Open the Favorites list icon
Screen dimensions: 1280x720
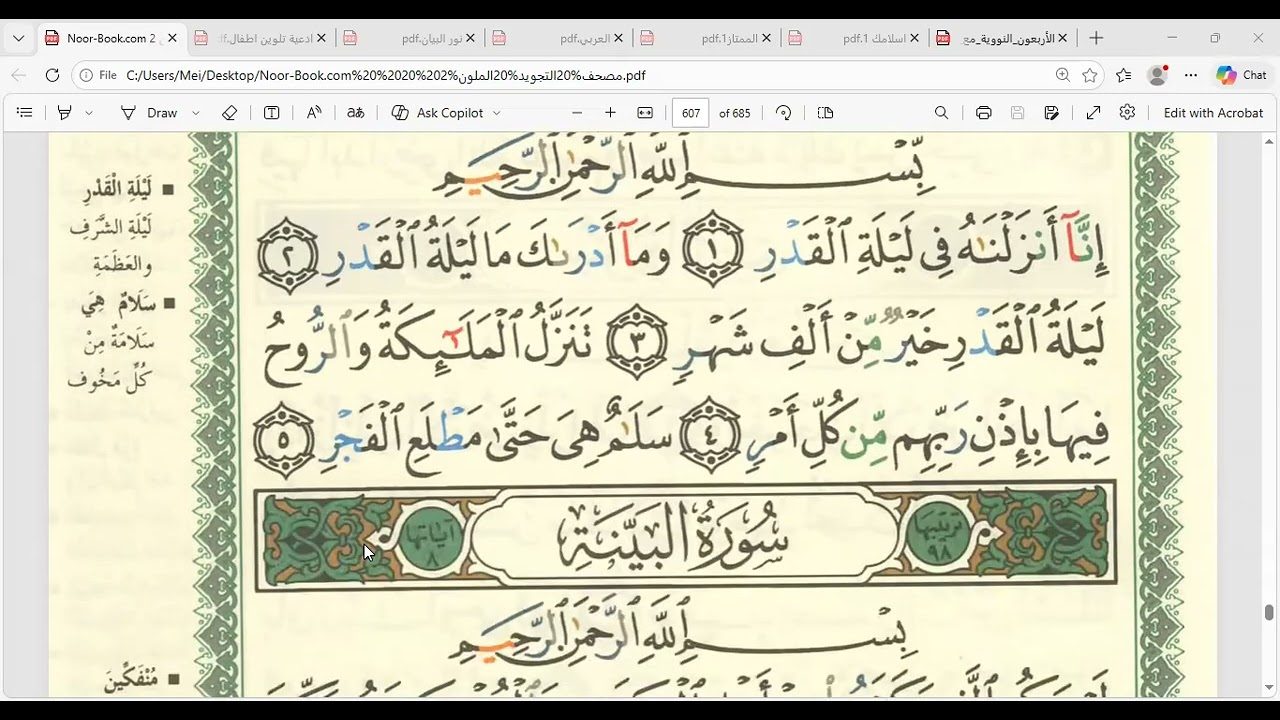point(1124,75)
